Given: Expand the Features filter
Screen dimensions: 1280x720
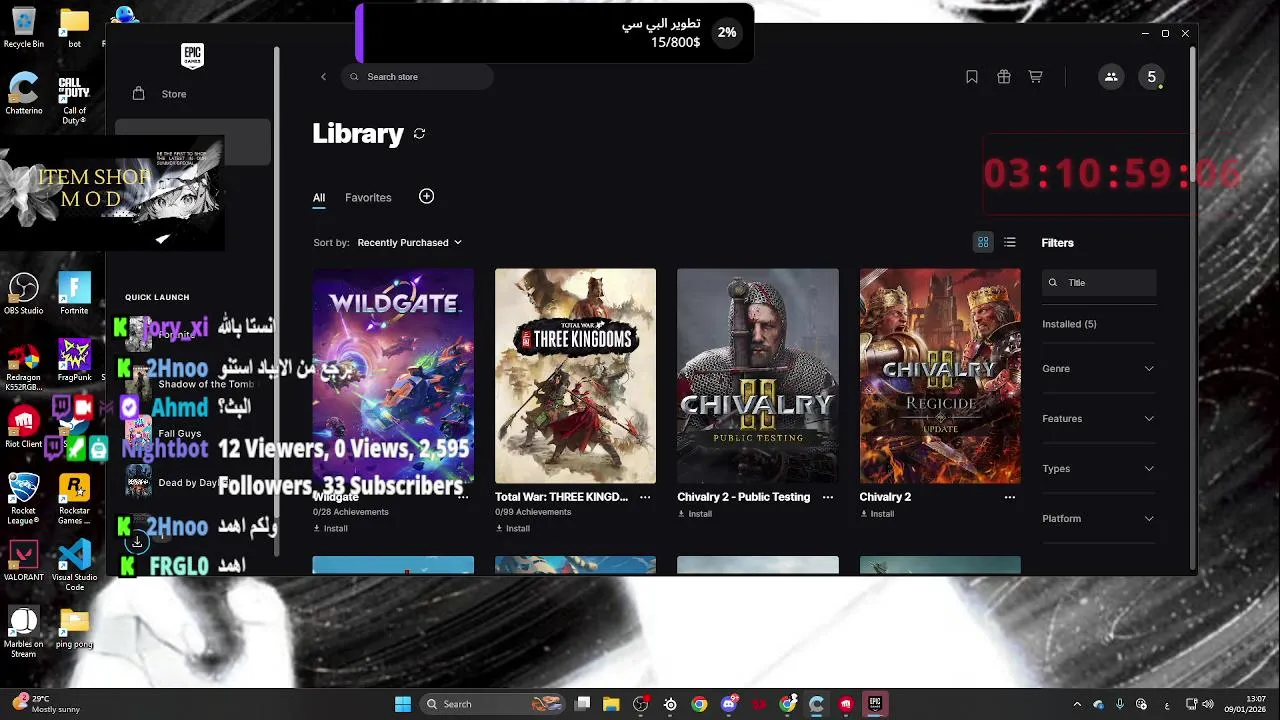Looking at the screenshot, I should coord(1098,419).
